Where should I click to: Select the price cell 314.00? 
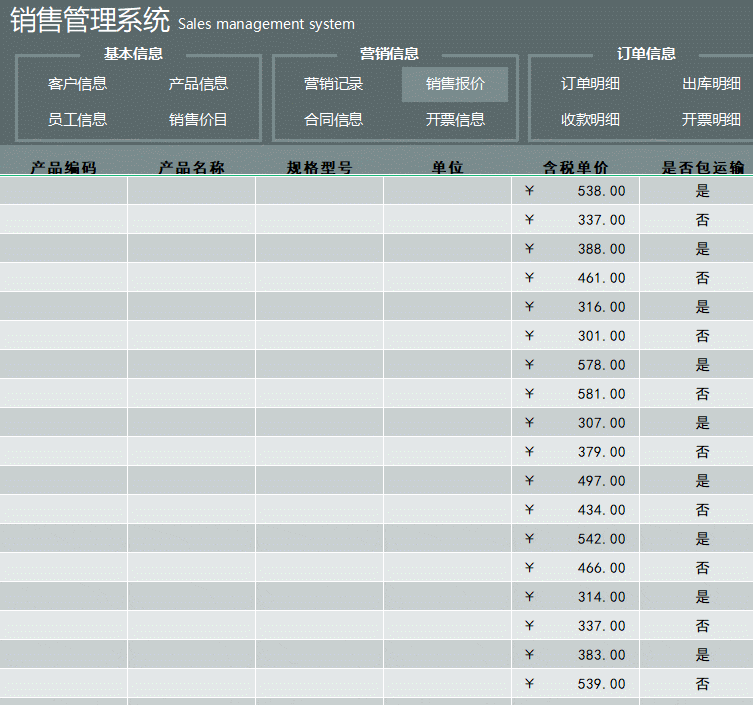[575, 596]
